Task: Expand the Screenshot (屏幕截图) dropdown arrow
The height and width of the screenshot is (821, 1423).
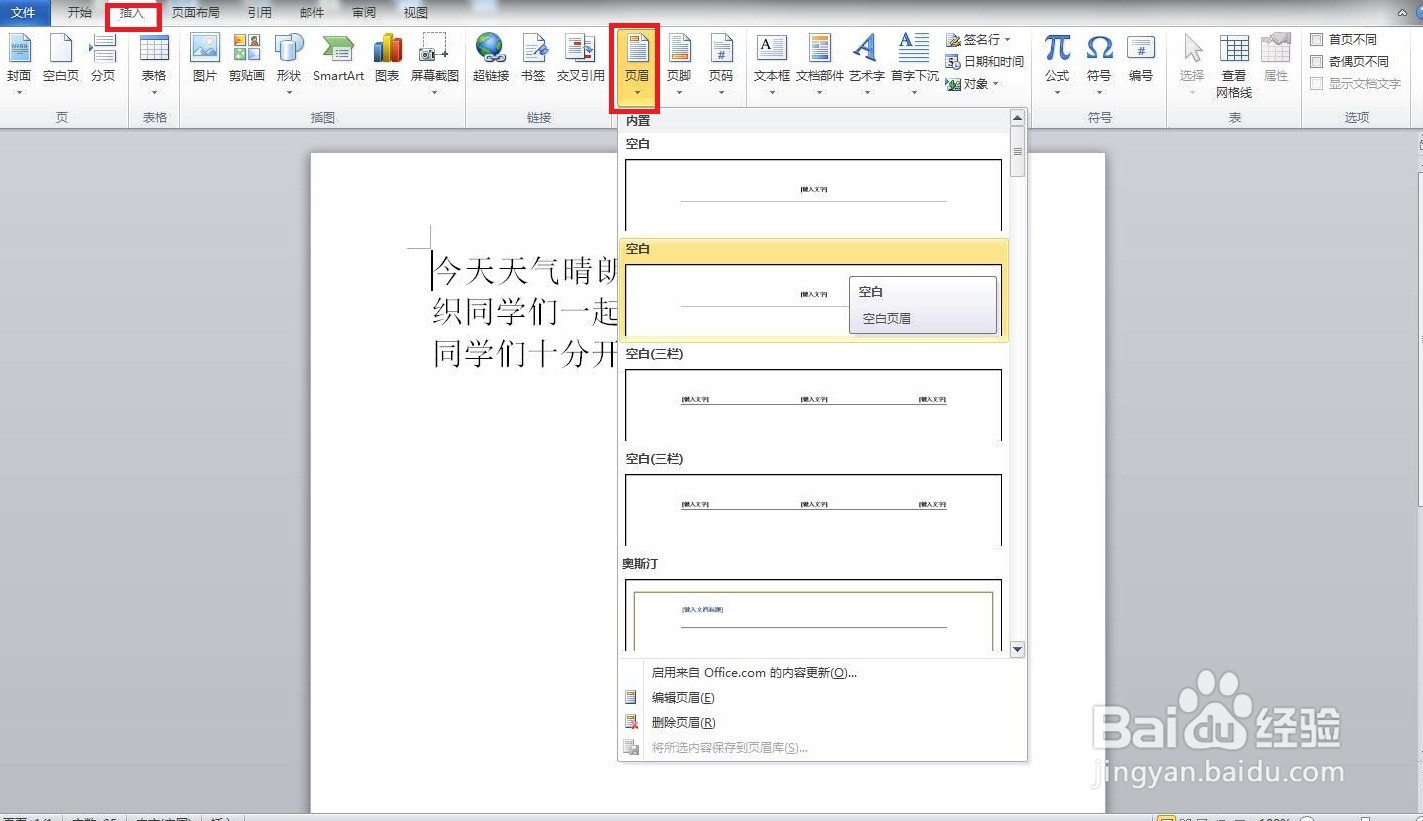Action: [434, 93]
